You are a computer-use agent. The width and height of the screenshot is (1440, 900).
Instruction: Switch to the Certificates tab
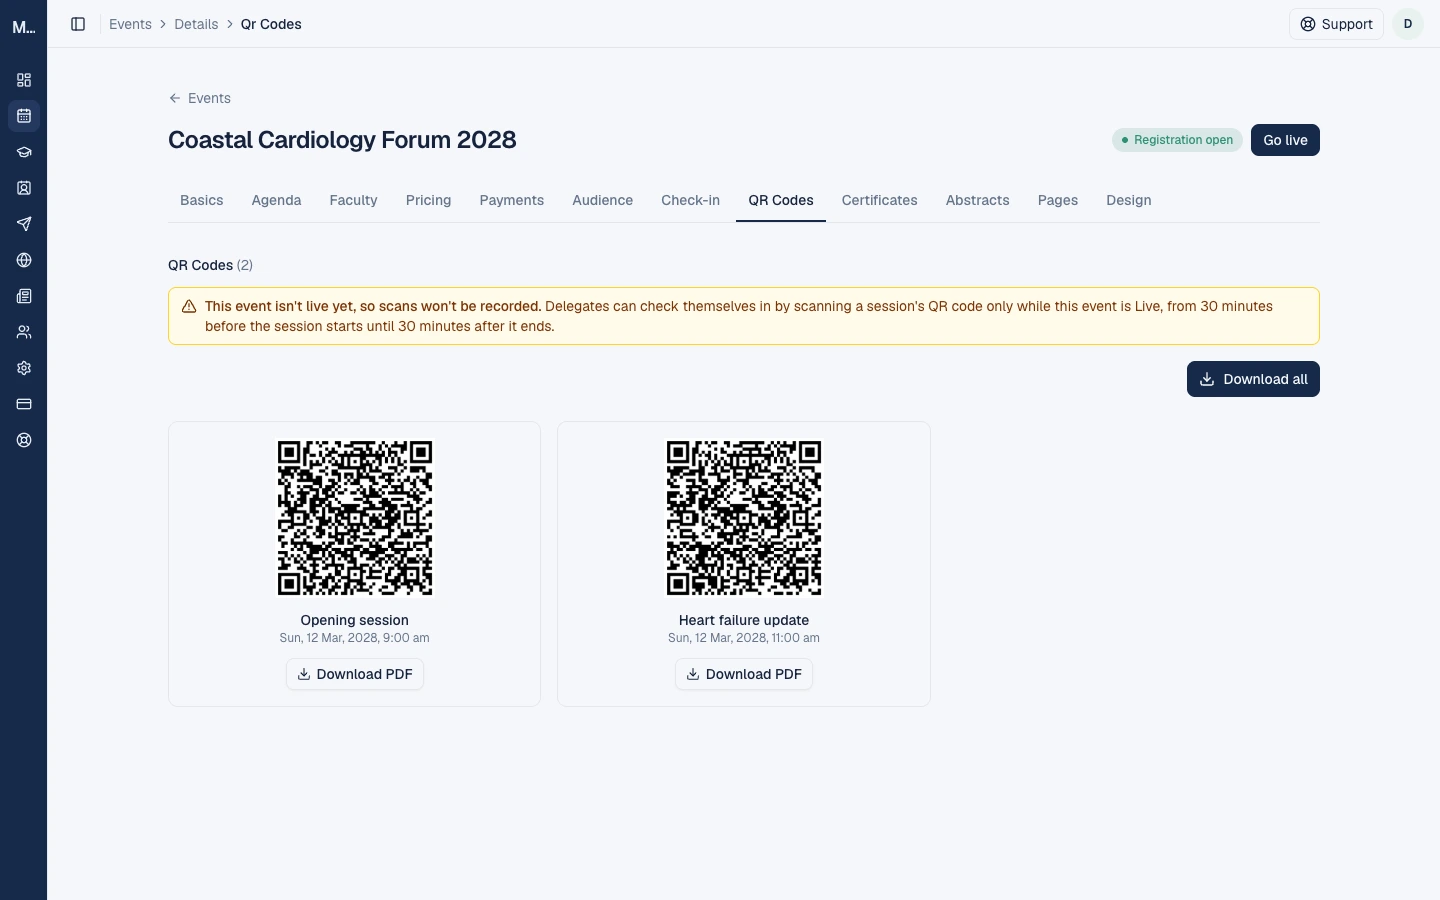[880, 200]
